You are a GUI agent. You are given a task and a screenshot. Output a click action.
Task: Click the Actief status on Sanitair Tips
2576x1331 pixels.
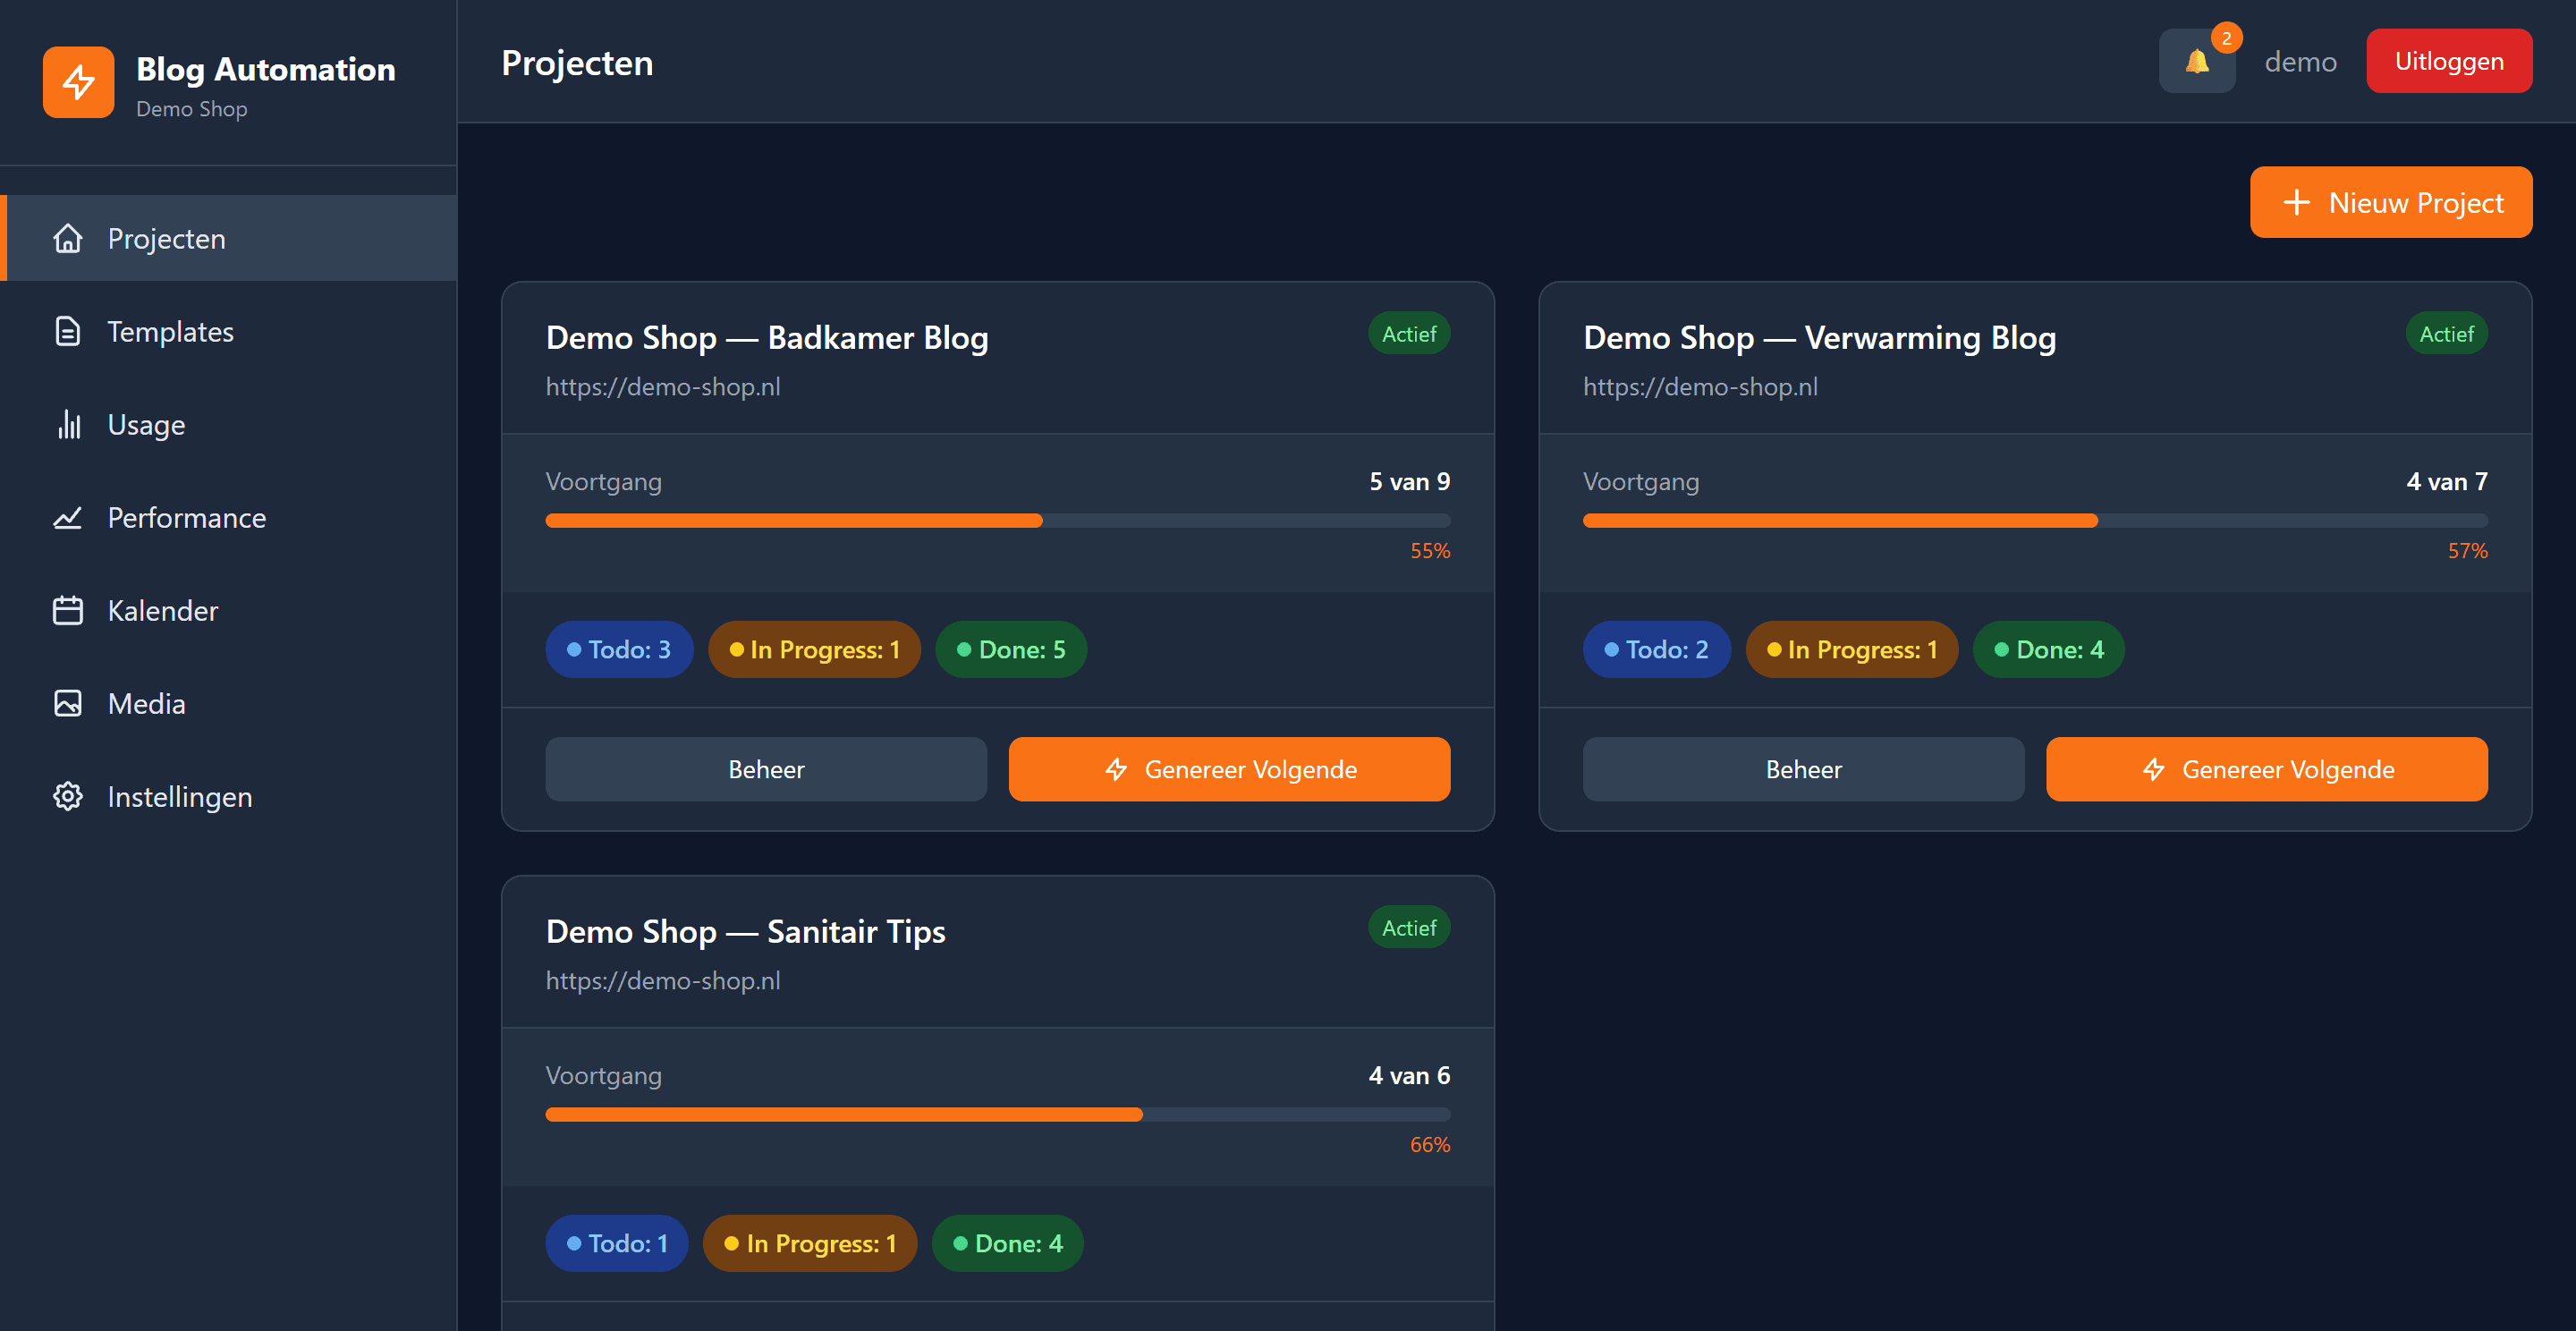pos(1409,928)
